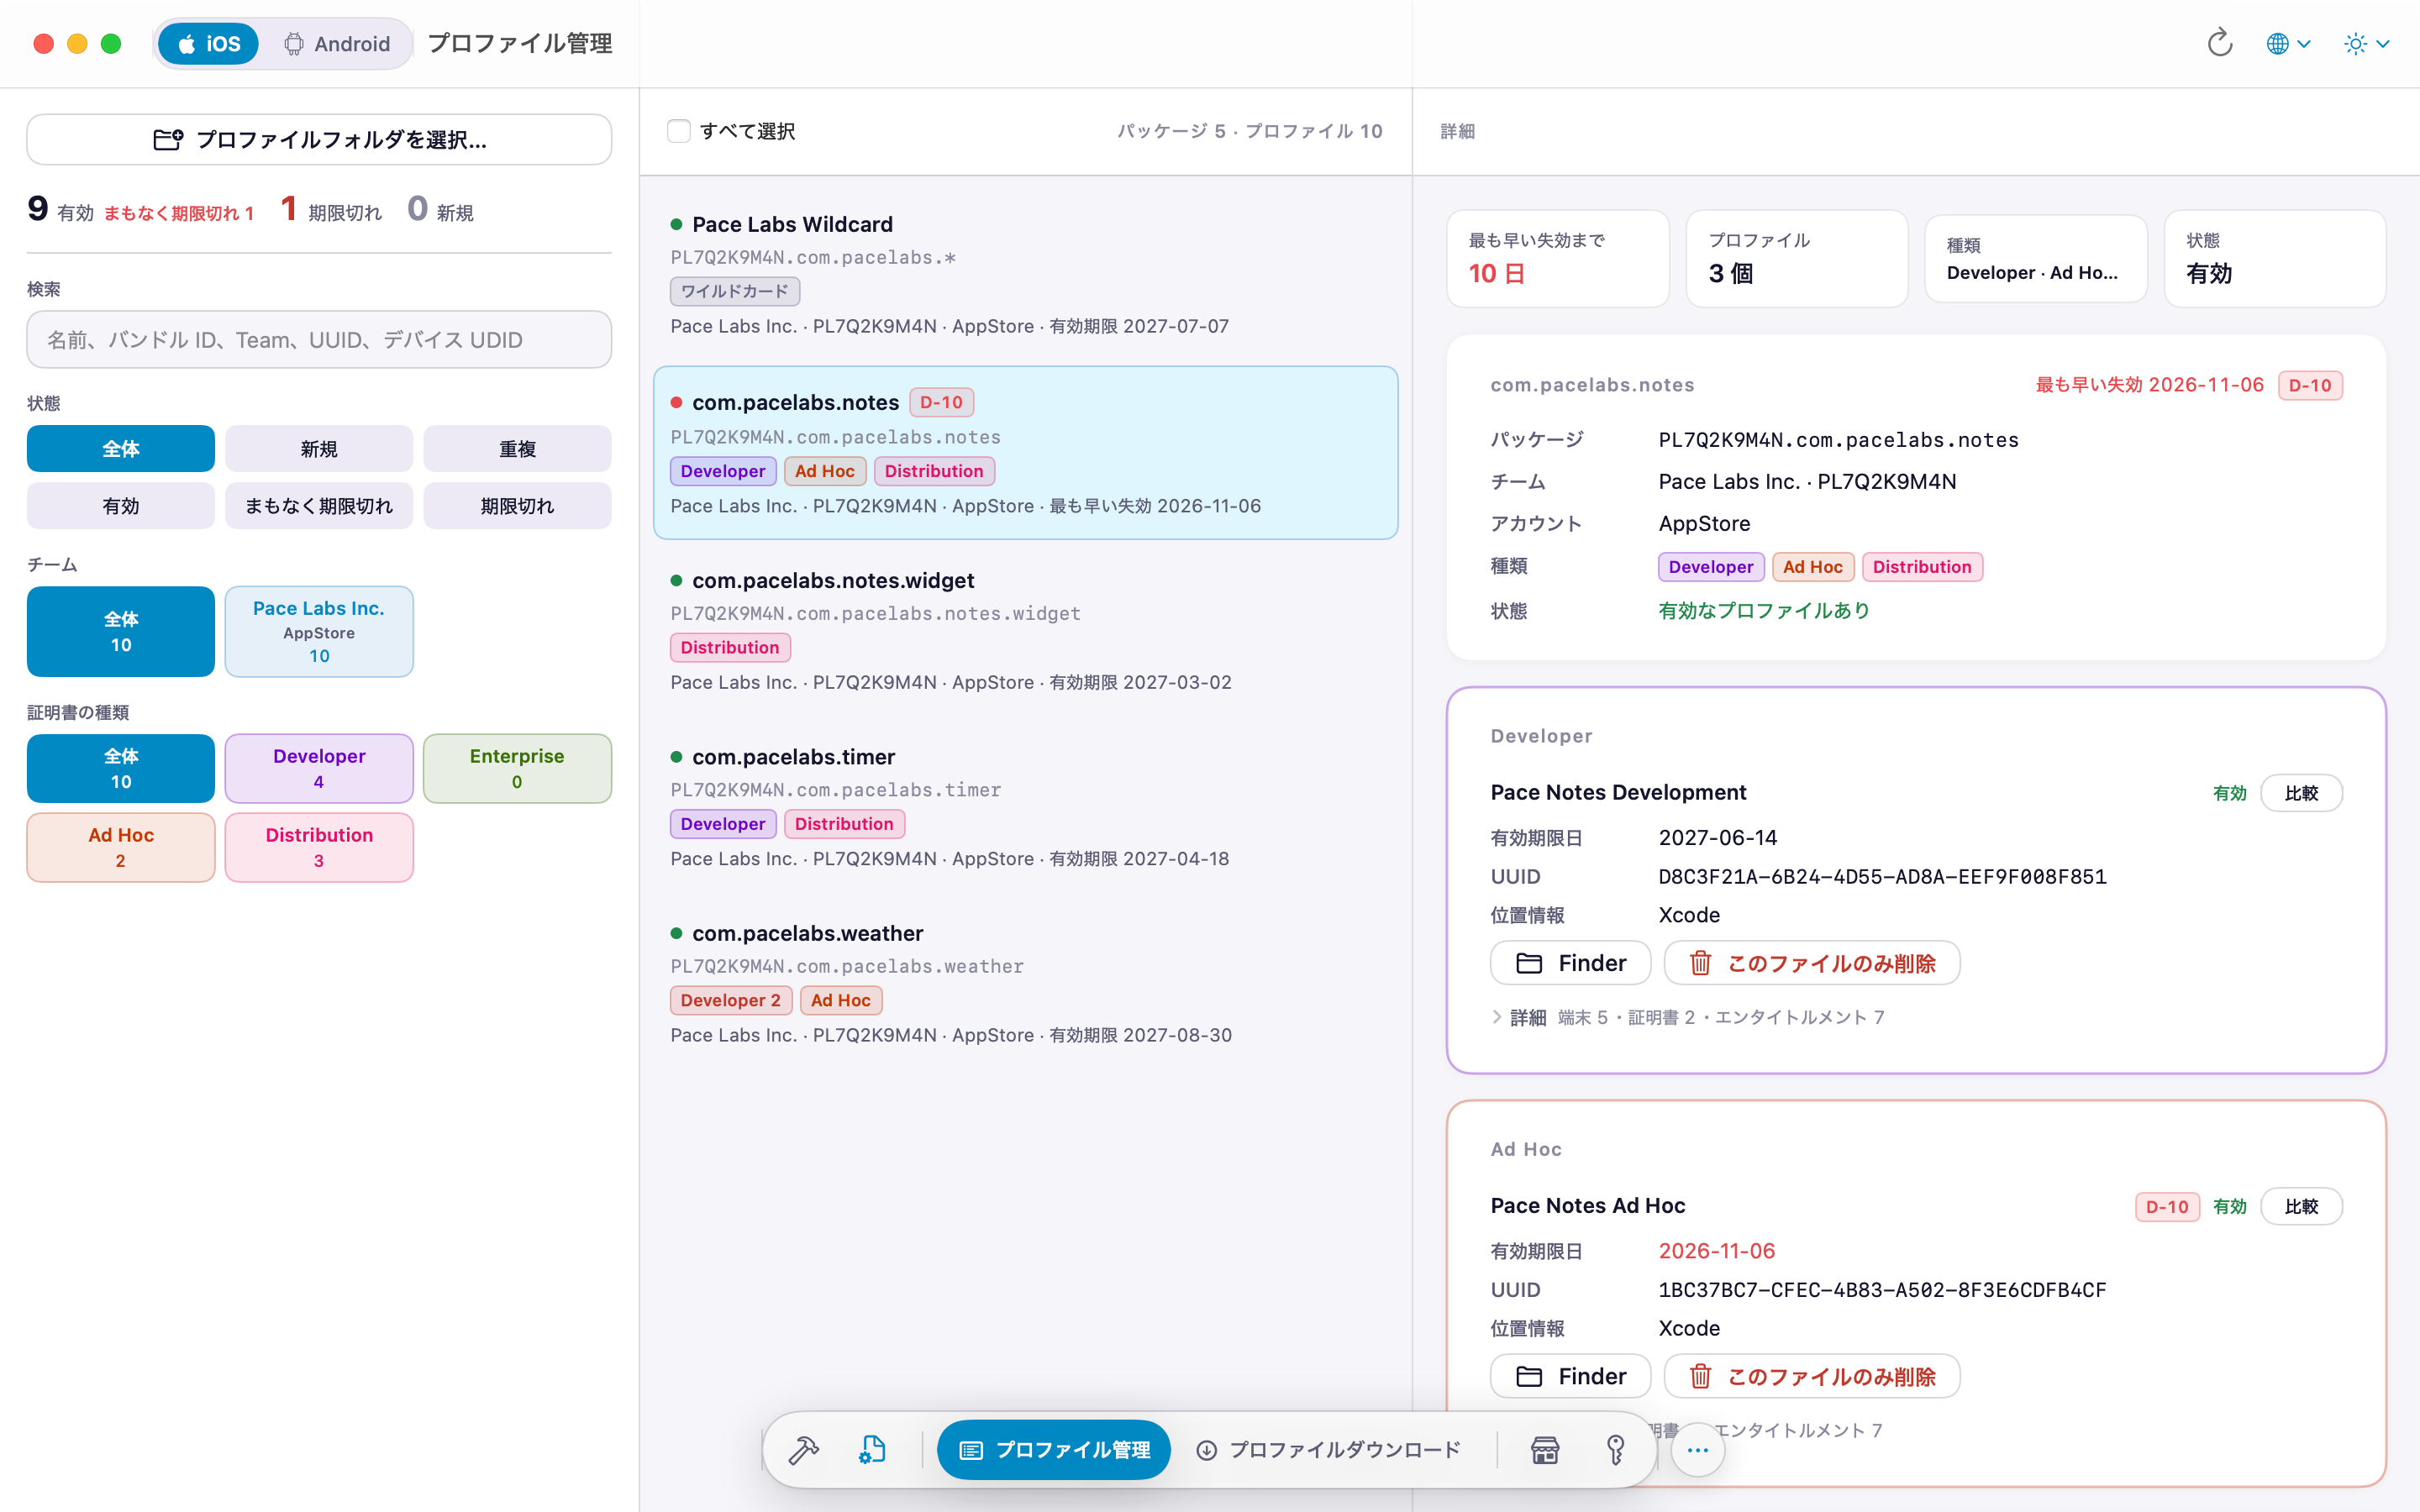The image size is (2420, 1512).
Task: Click the profile search input field
Action: tap(319, 340)
